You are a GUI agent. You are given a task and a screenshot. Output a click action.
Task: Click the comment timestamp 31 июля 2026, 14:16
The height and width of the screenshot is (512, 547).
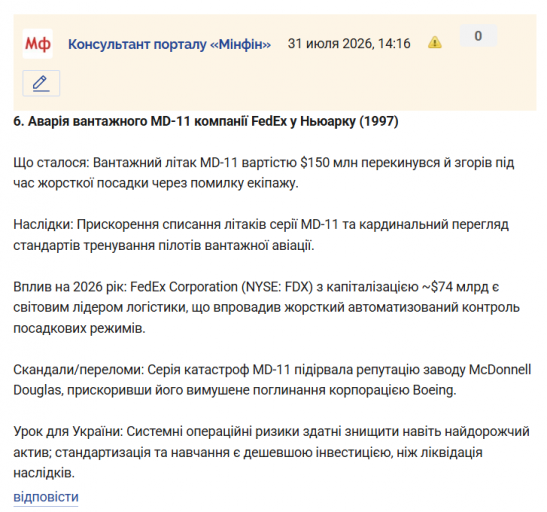point(349,44)
